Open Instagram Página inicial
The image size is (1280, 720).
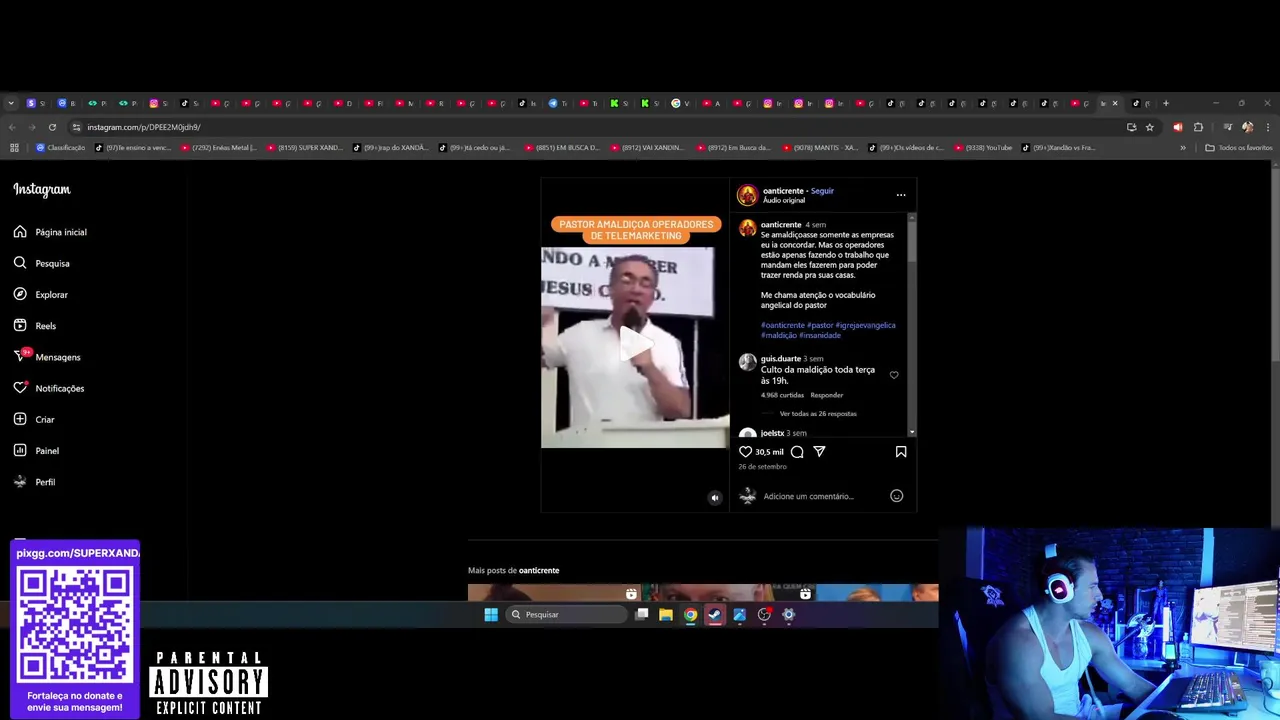coord(50,232)
